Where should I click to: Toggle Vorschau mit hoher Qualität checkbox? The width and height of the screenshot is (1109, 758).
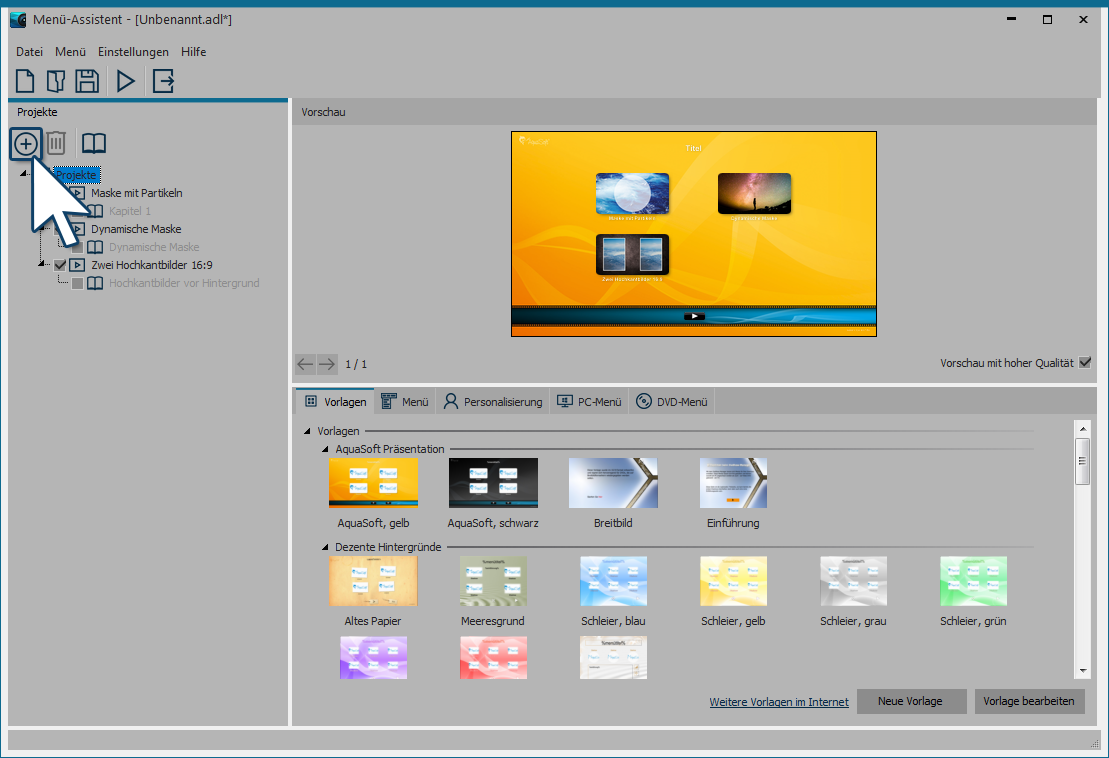click(x=1085, y=363)
